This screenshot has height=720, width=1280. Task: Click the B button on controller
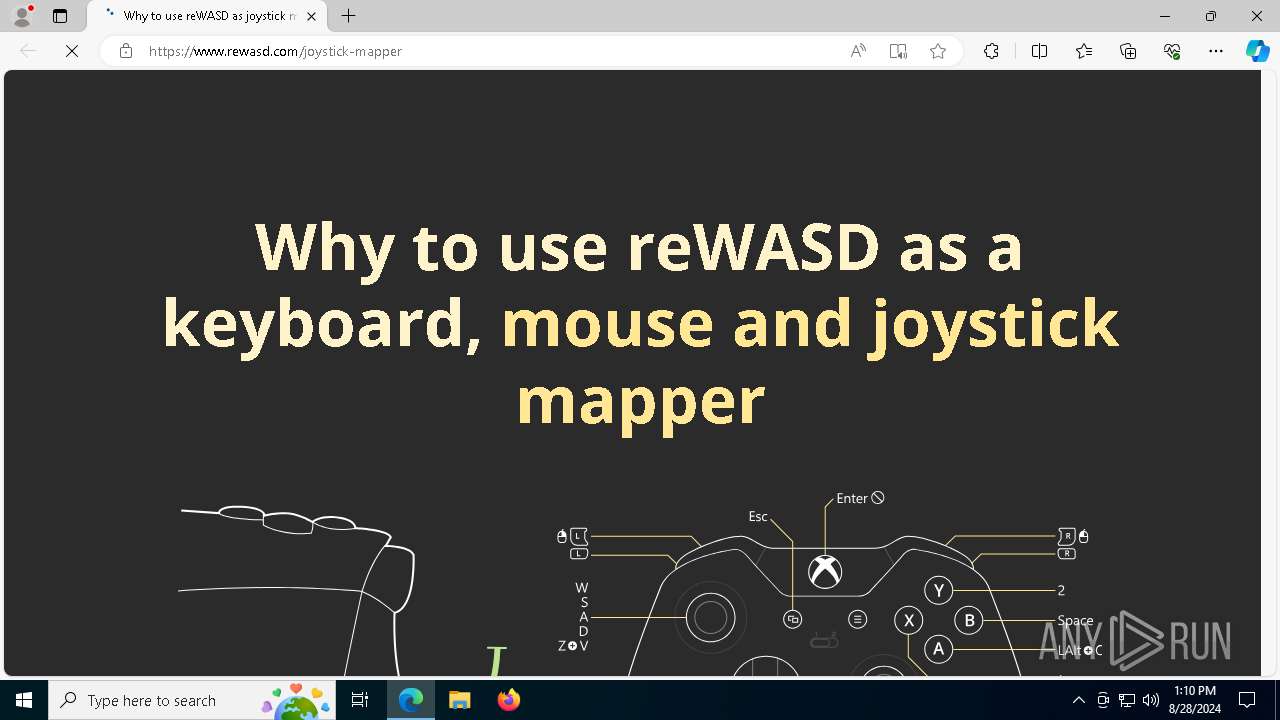point(969,620)
